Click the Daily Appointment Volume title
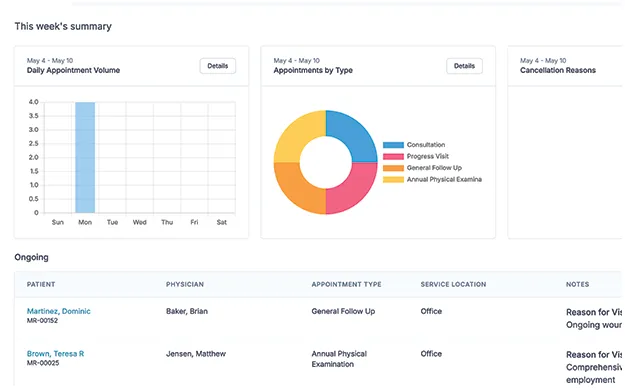The width and height of the screenshot is (625, 390). [x=73, y=70]
